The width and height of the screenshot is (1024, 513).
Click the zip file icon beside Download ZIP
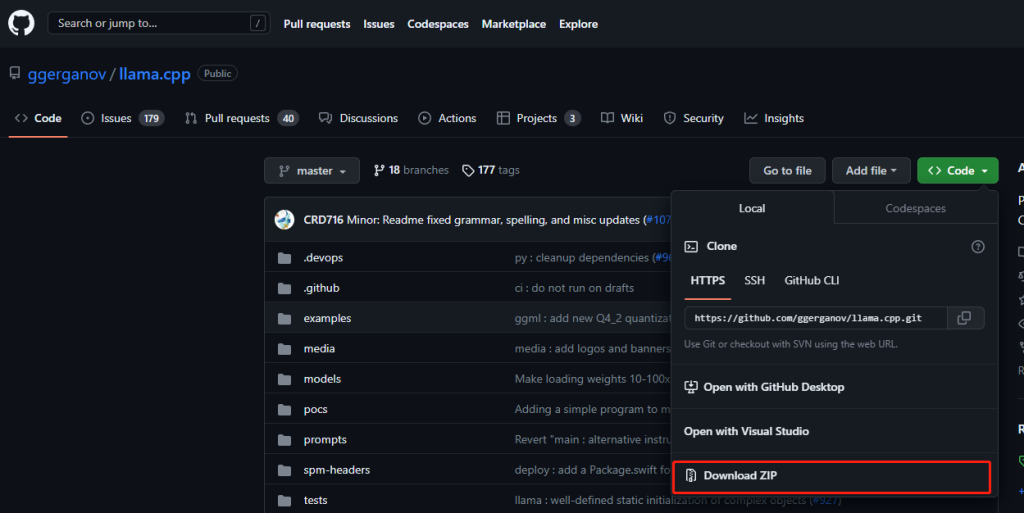click(x=691, y=475)
